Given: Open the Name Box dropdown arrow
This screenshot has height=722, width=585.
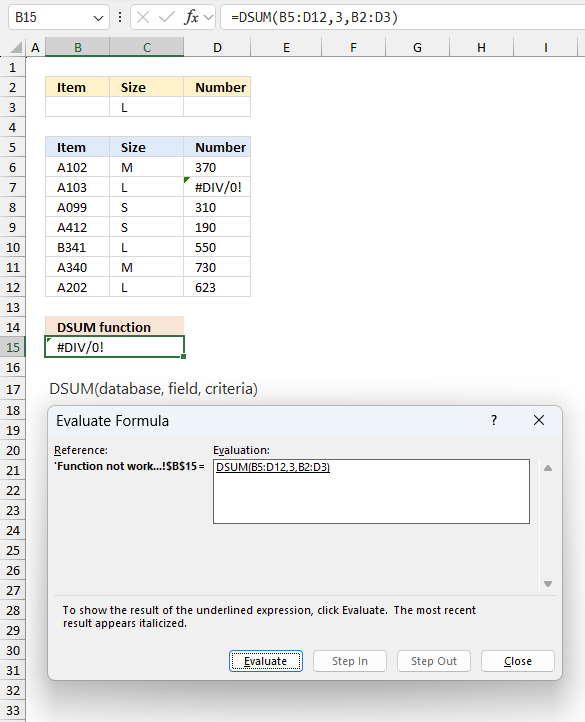Looking at the screenshot, I should click(98, 18).
